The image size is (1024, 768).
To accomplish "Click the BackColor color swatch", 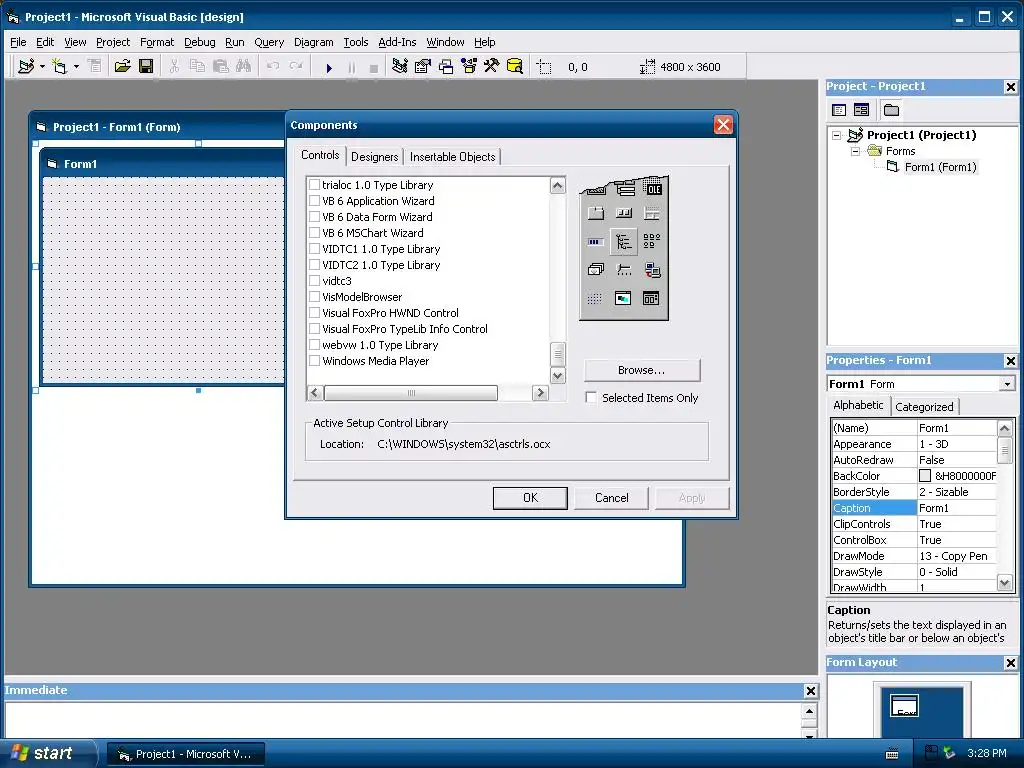I will click(x=925, y=476).
